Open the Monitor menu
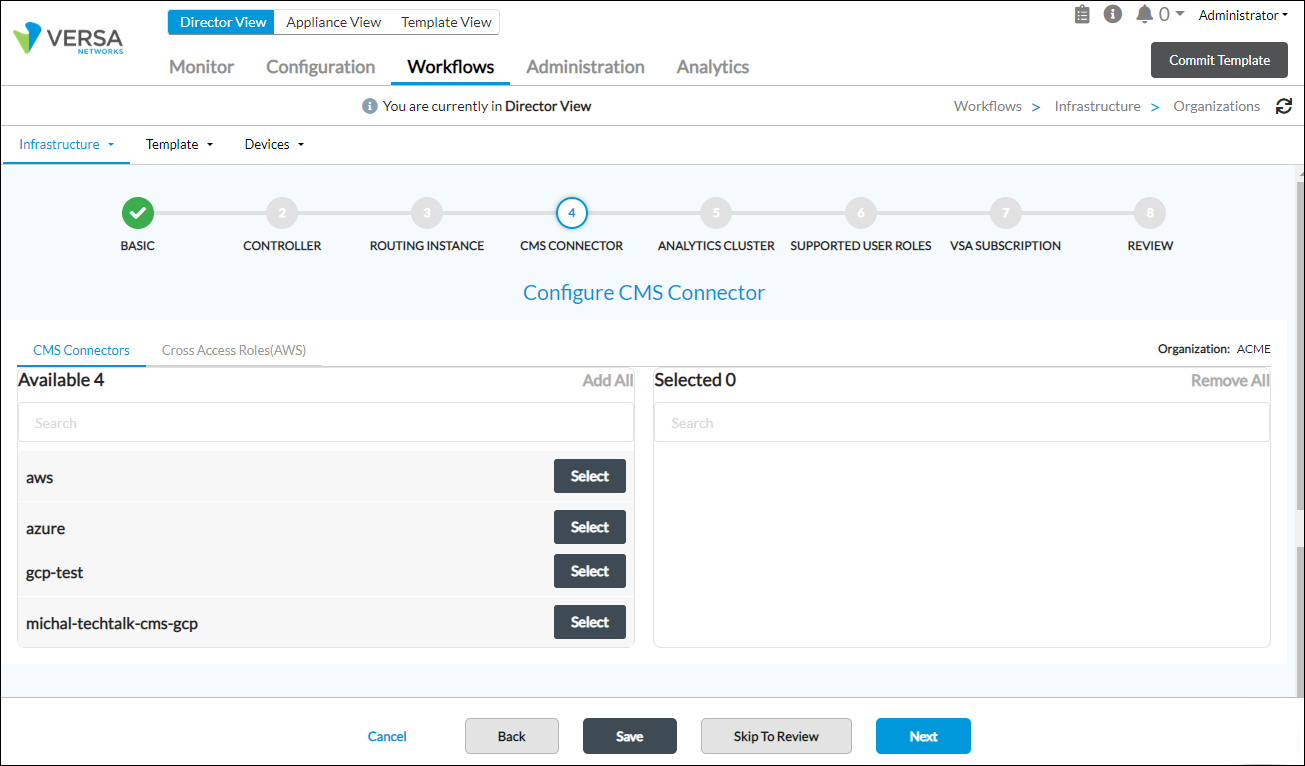The image size is (1305, 766). click(200, 67)
